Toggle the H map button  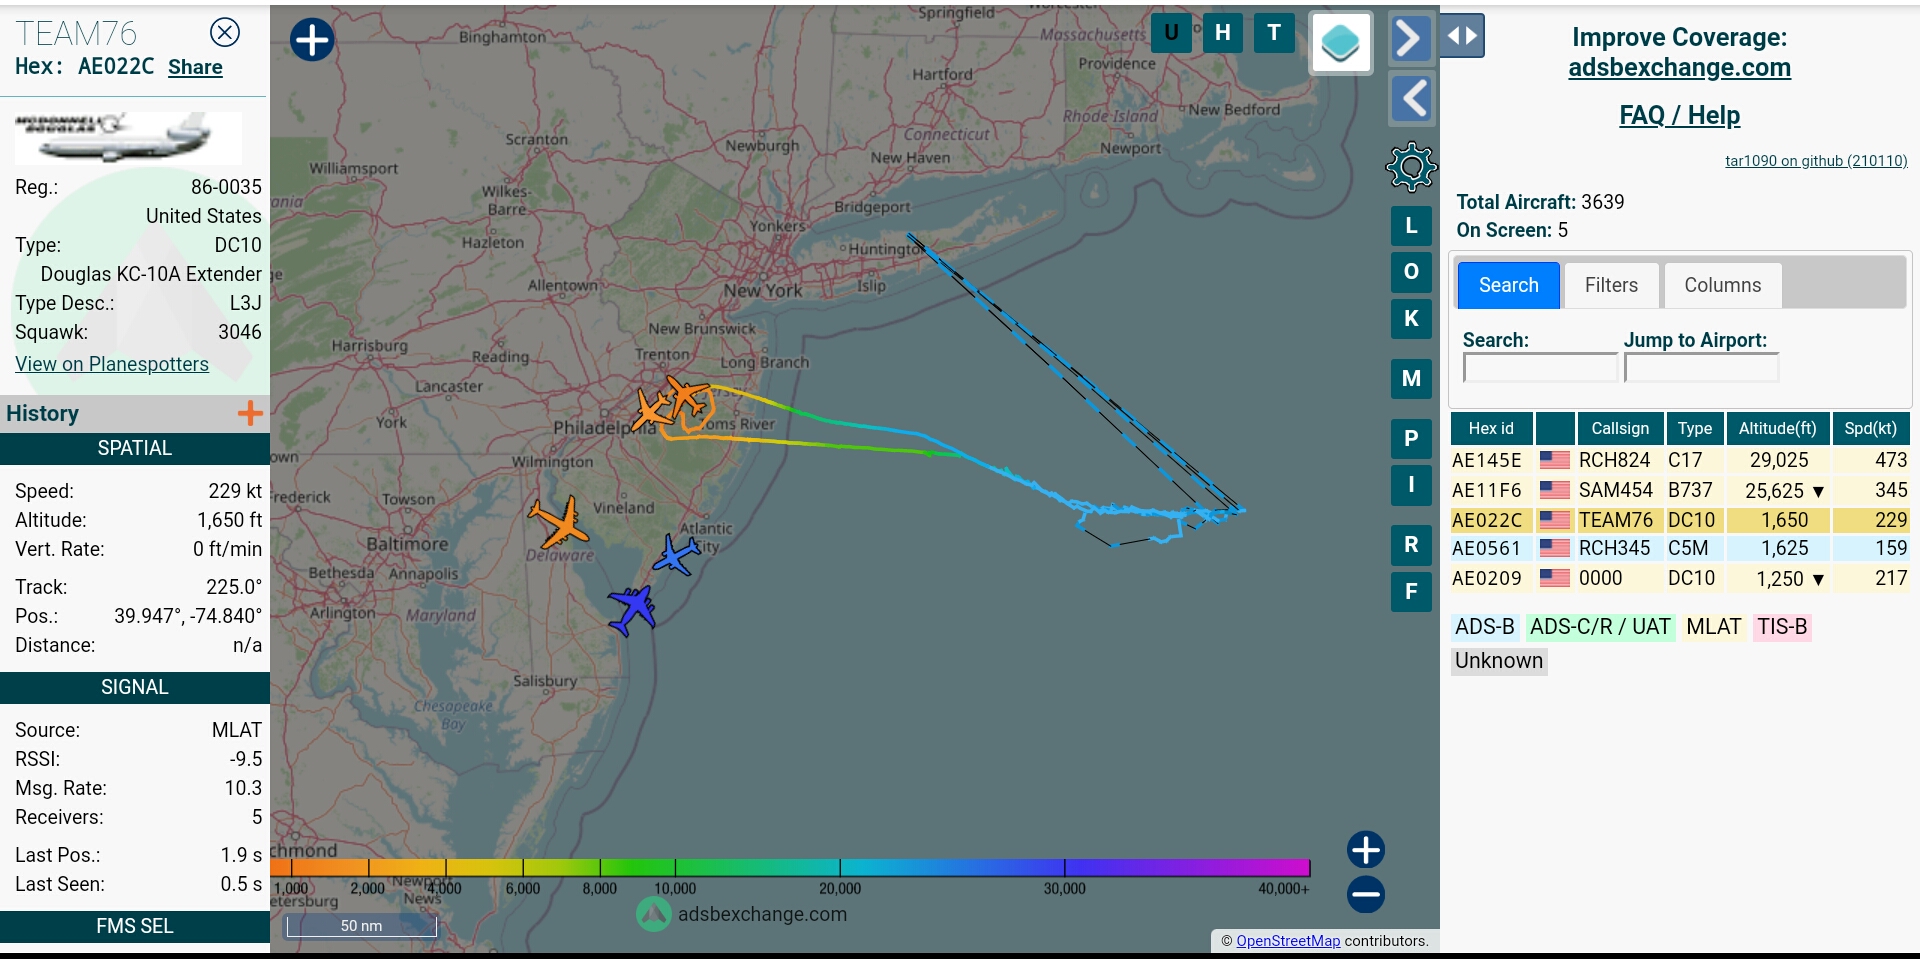tap(1222, 33)
